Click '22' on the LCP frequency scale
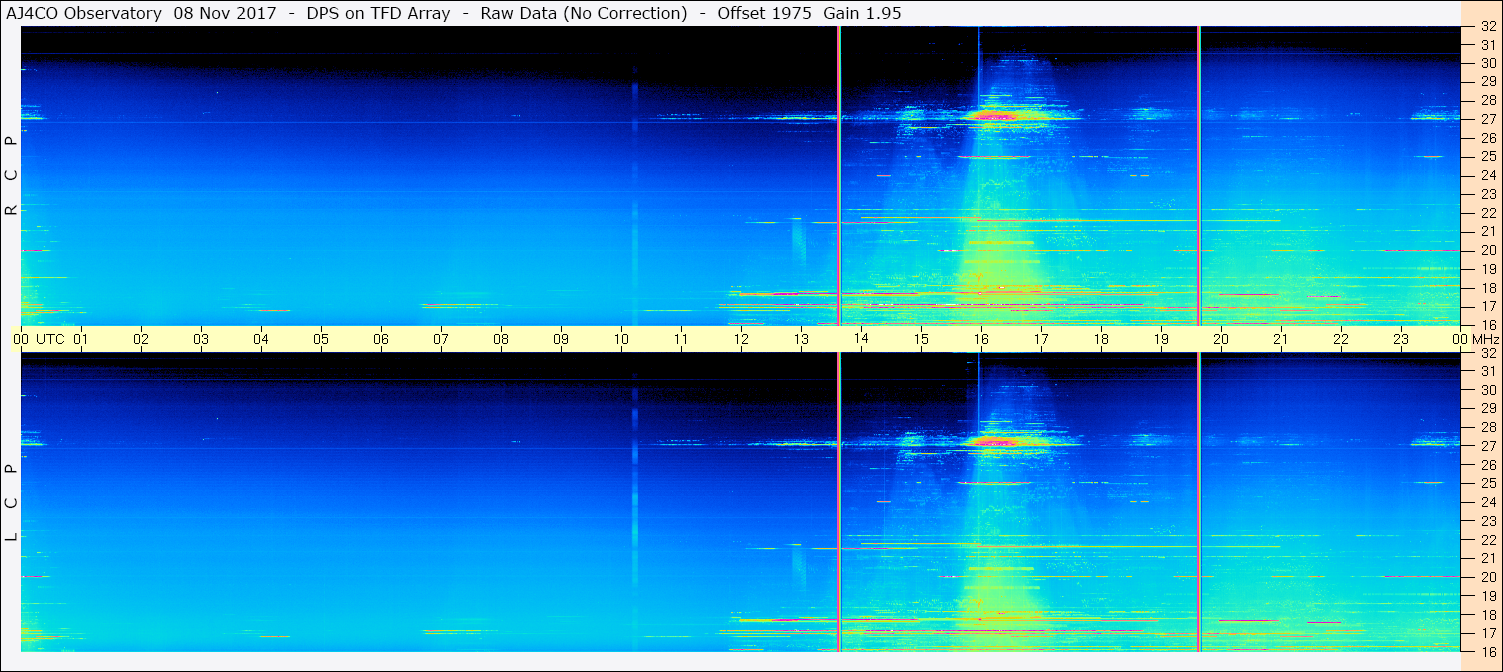Screen dimensions: 1503x672 pos(1487,540)
